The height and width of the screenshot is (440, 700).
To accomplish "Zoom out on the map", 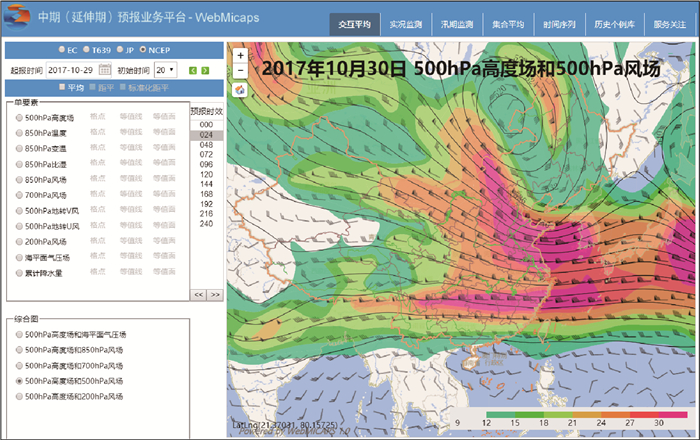I will coord(240,71).
